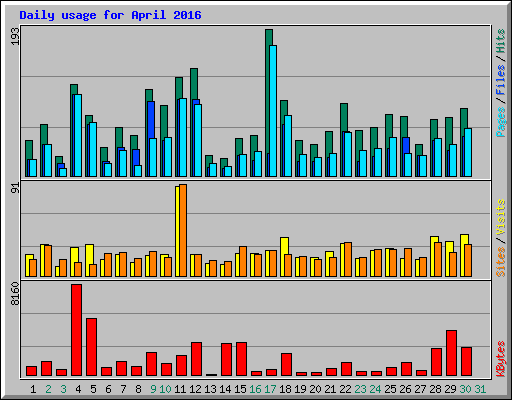Click the cyan pages bar for day 4
Screen dimensions: 512x400
pos(78,136)
